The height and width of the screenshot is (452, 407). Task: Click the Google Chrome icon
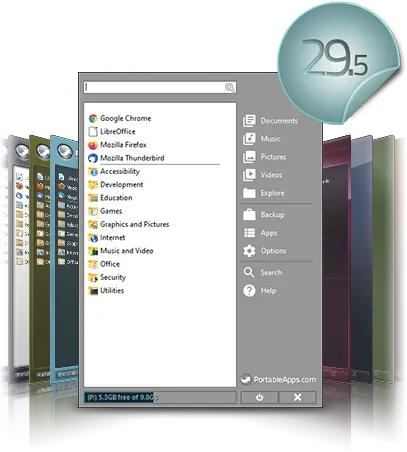[x=93, y=118]
